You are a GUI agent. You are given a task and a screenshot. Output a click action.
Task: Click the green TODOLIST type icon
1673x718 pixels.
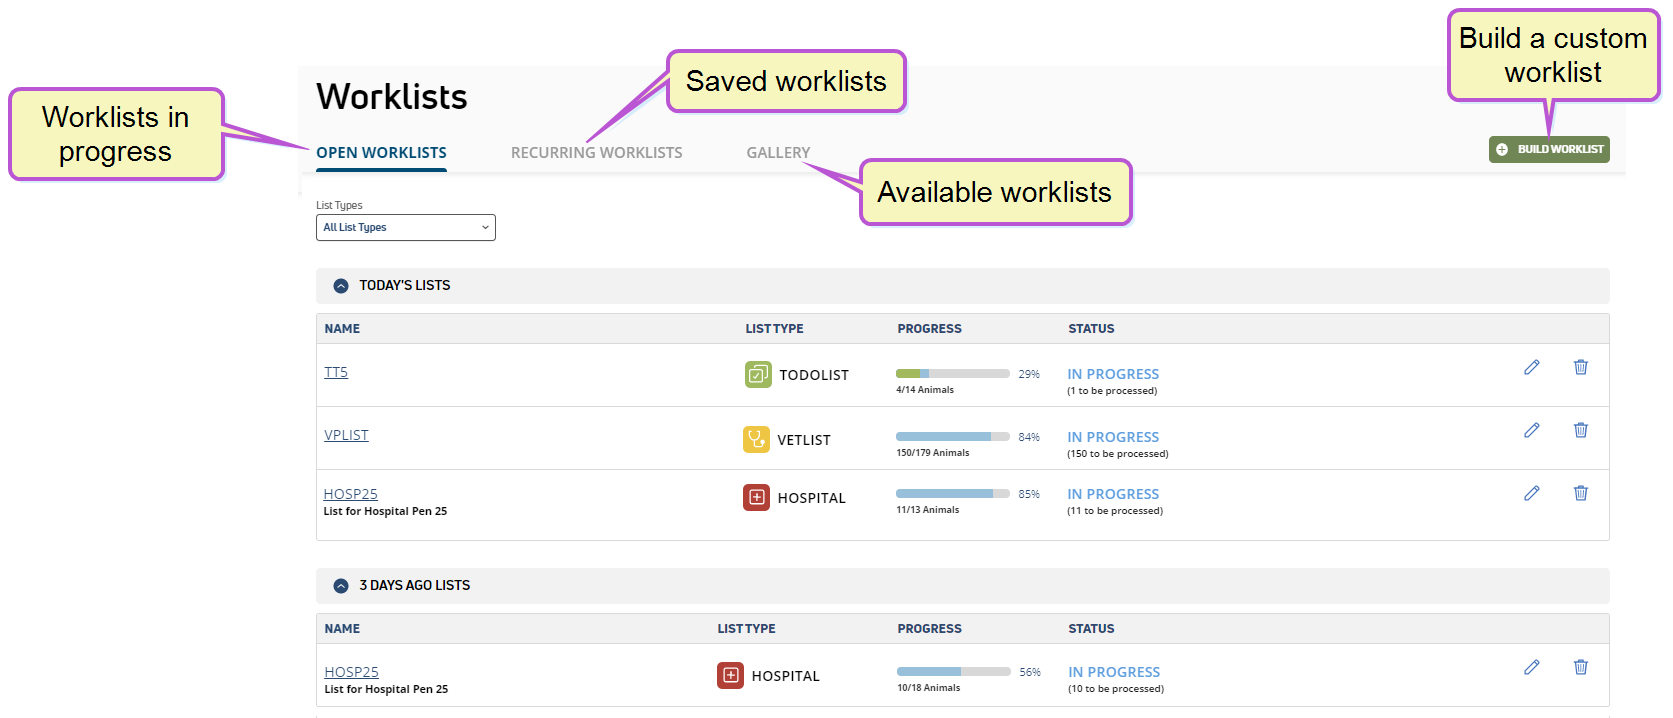coord(758,374)
